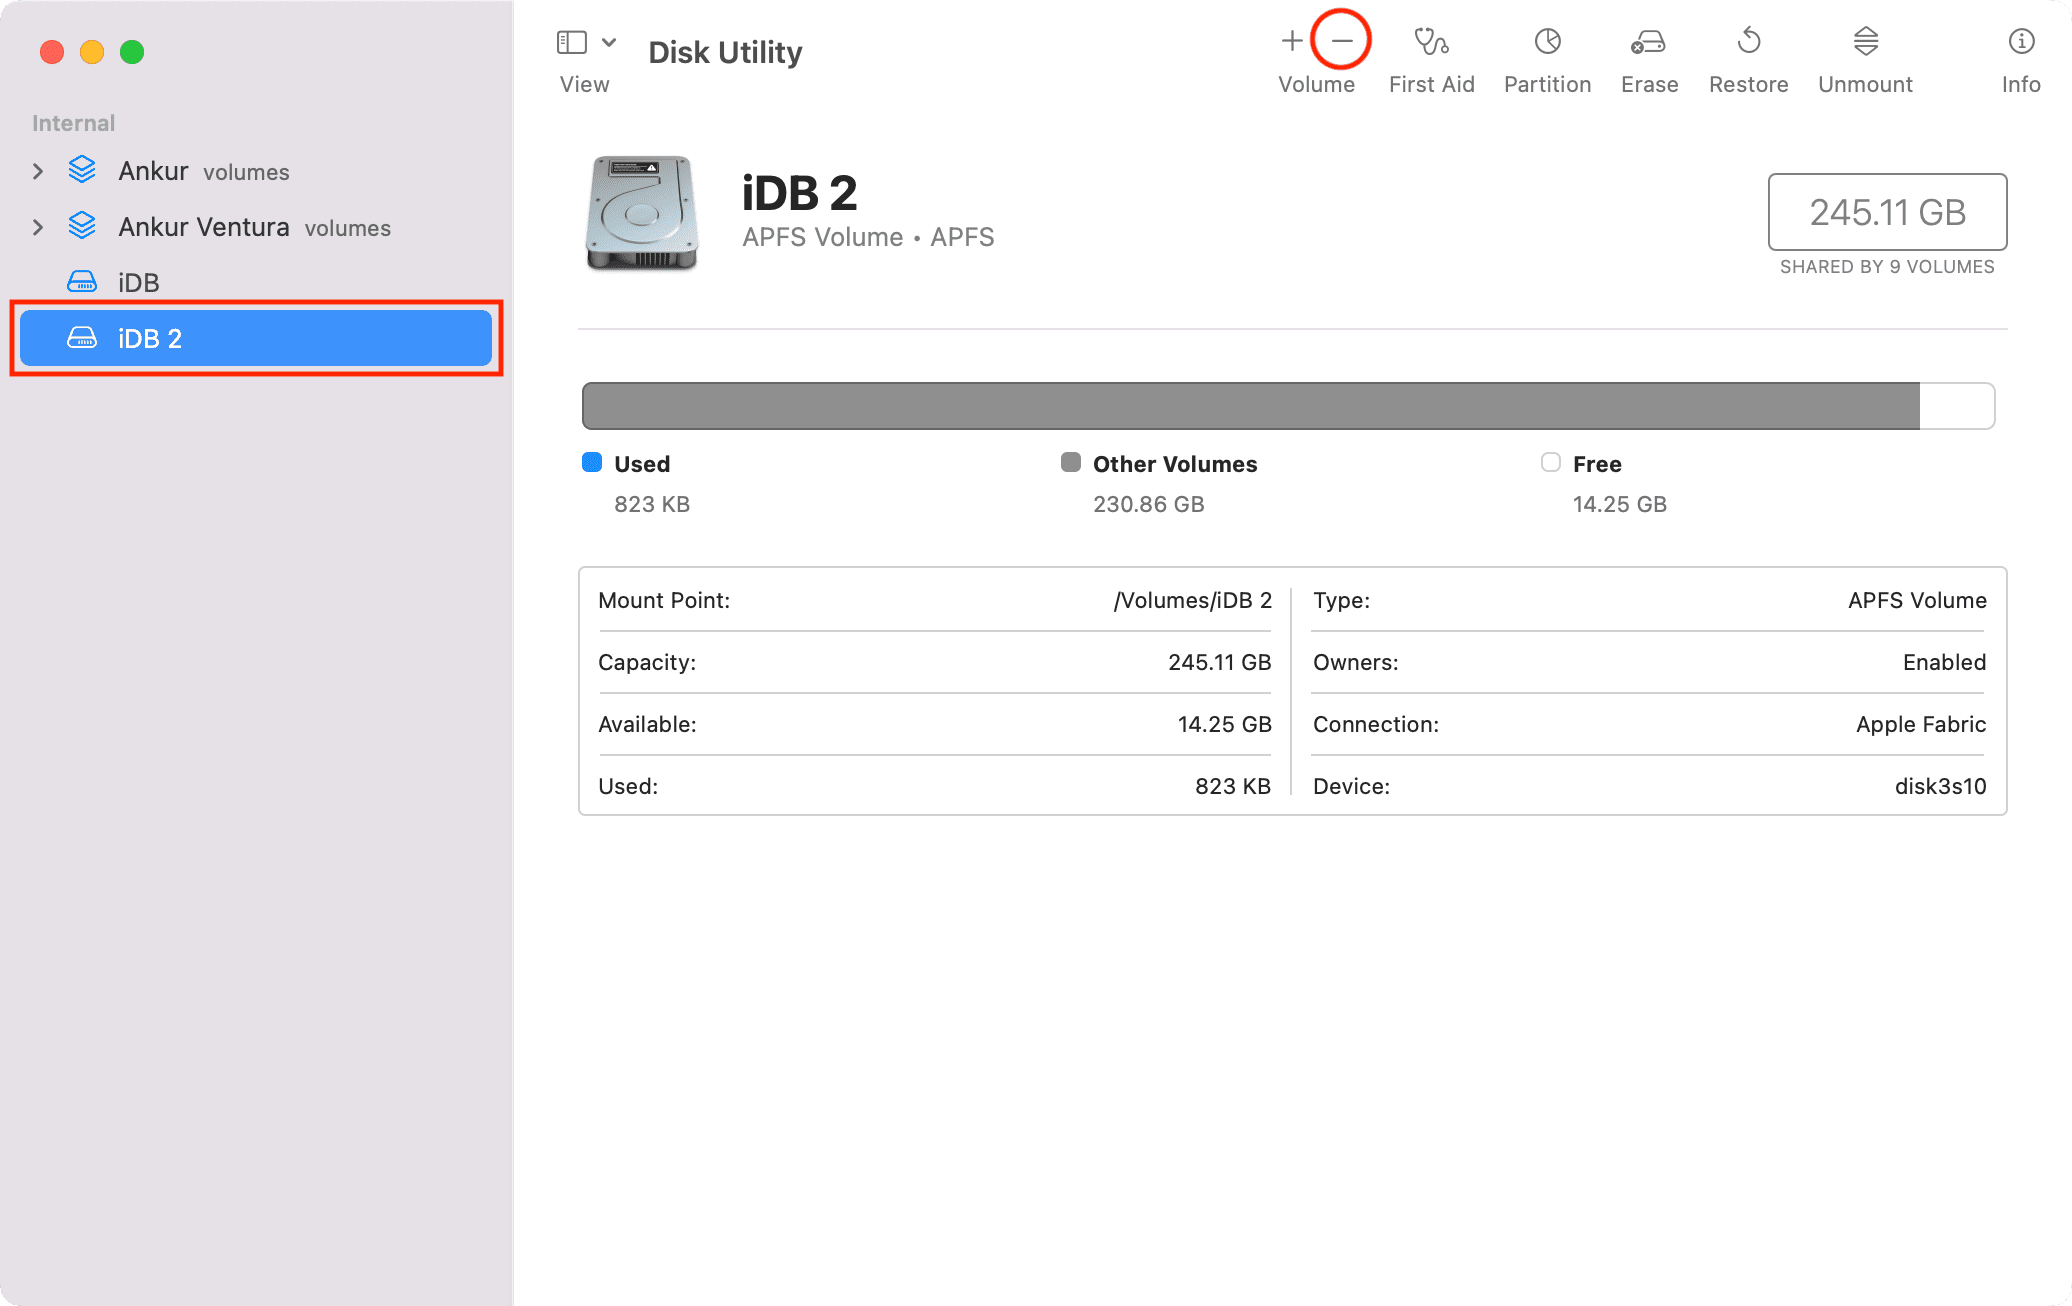Open the View dropdown chevron
Viewport: 2072px width, 1306px height.
(609, 42)
